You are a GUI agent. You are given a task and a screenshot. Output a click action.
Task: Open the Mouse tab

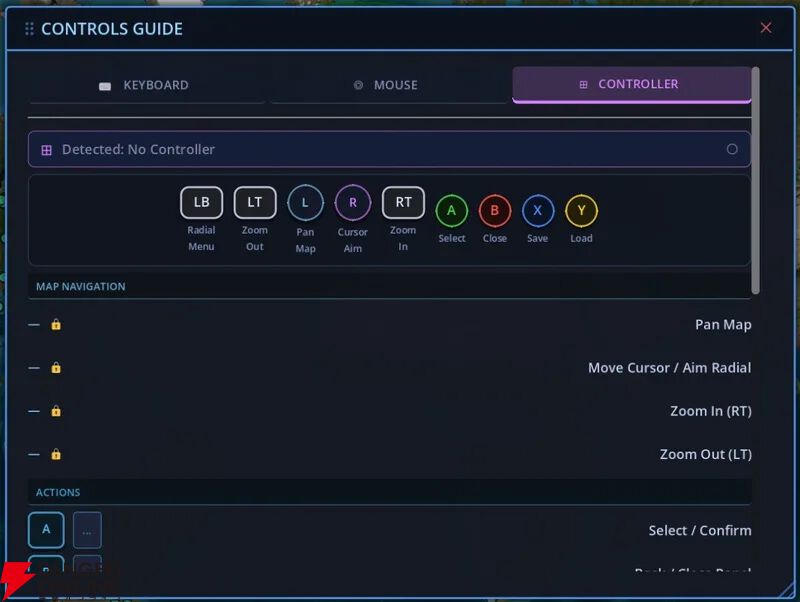[387, 85]
